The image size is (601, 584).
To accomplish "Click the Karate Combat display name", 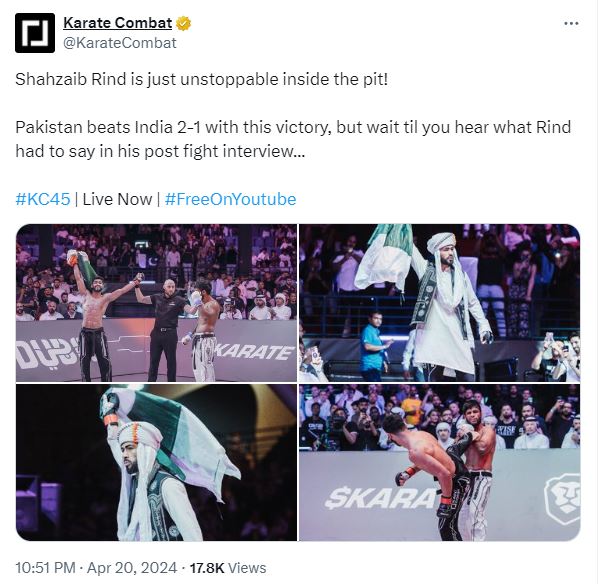I will [x=118, y=23].
